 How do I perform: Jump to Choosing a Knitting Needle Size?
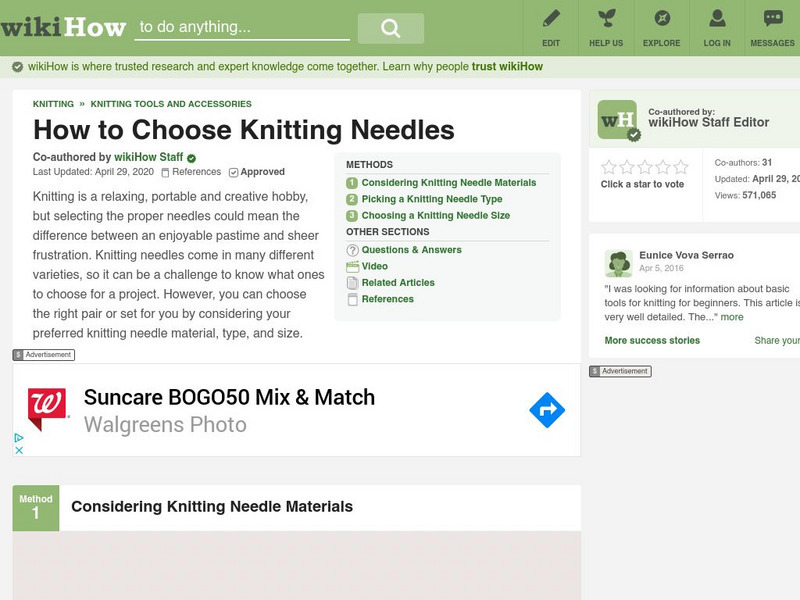[x=435, y=215]
